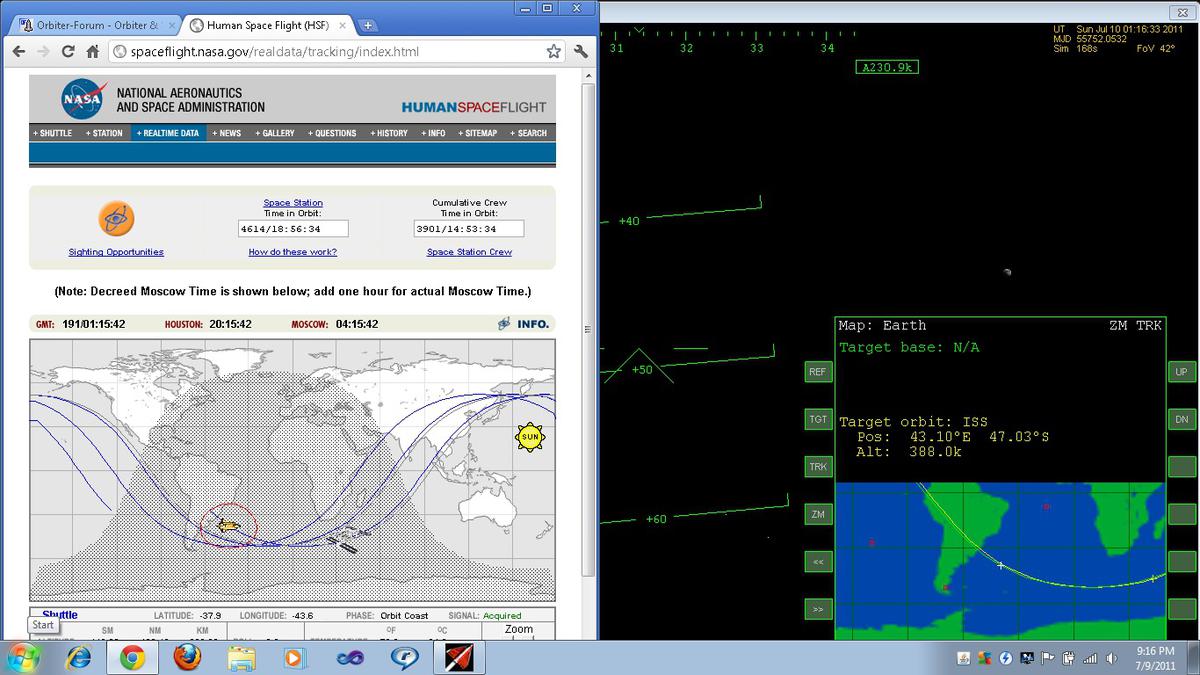
Task: Open the + REALTIME DATA menu item
Action: tap(168, 133)
